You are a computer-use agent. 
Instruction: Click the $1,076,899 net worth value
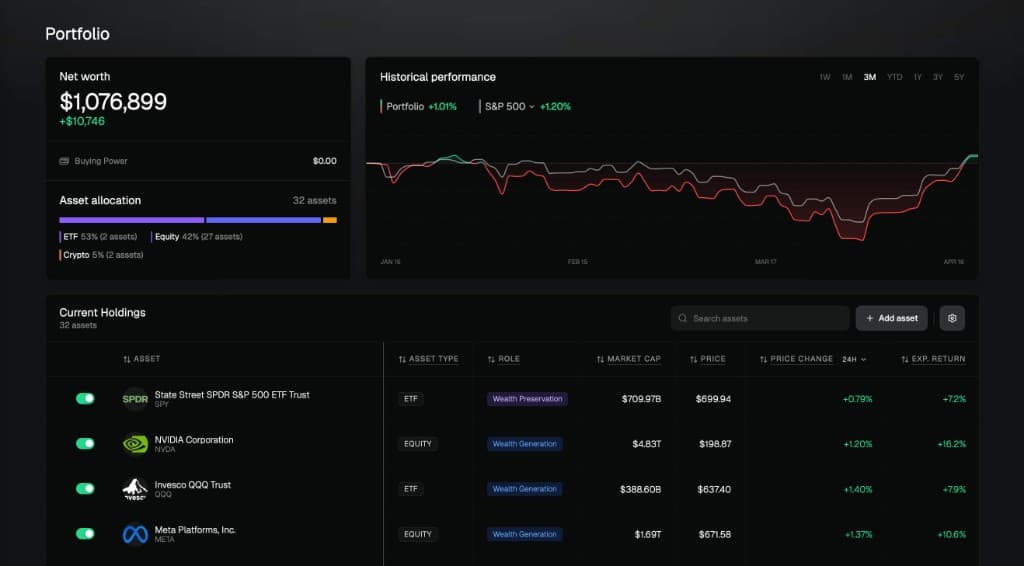coord(113,101)
